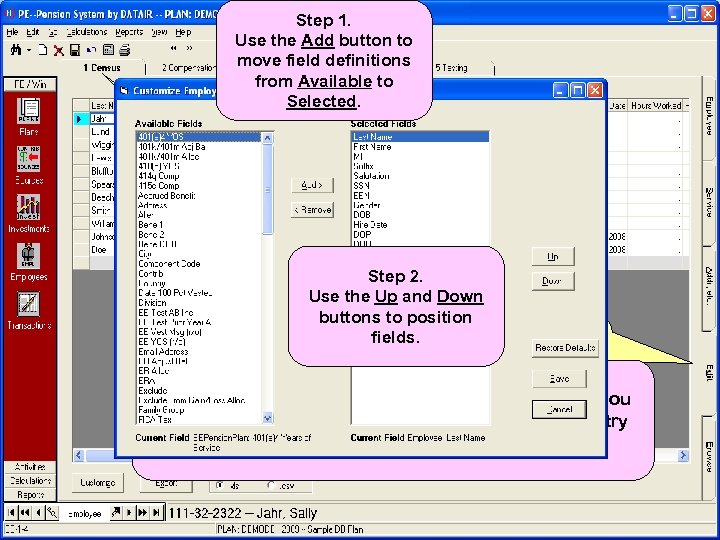This screenshot has width=720, height=540.
Task: Click the binoculars Find icon
Action: pos(16,50)
